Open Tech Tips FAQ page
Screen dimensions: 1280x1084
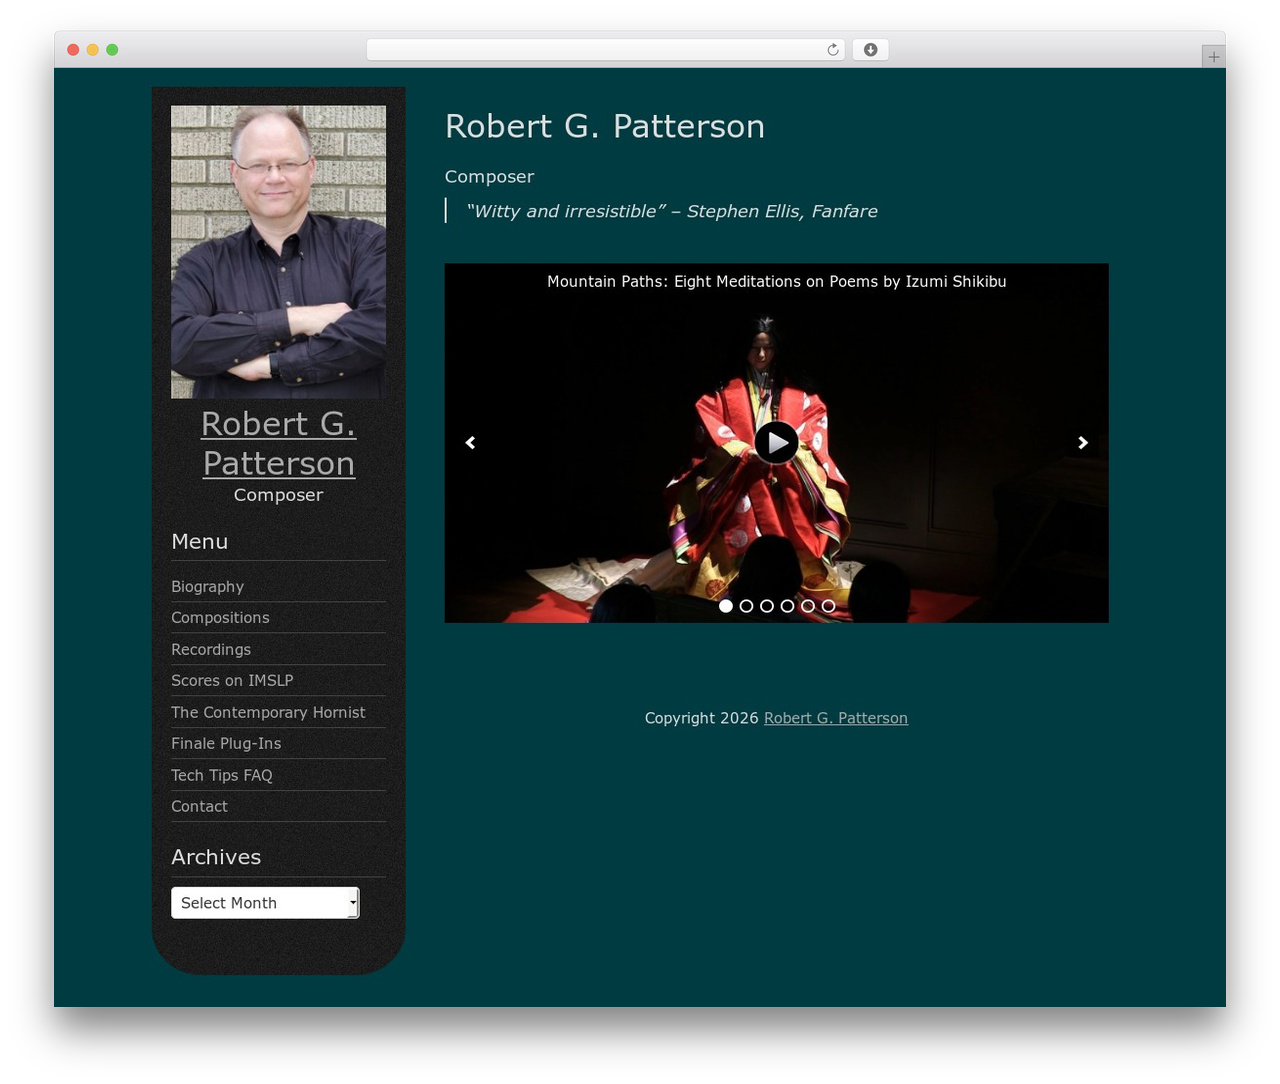[x=221, y=775]
